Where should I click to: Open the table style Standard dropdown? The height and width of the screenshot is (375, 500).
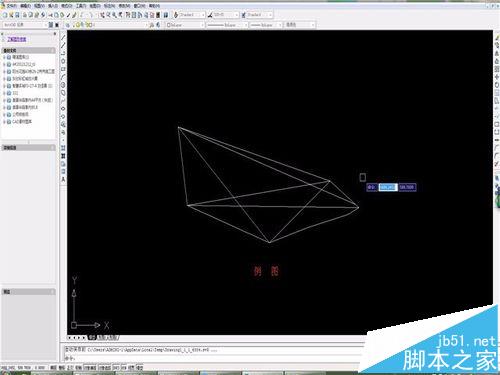[x=259, y=15]
